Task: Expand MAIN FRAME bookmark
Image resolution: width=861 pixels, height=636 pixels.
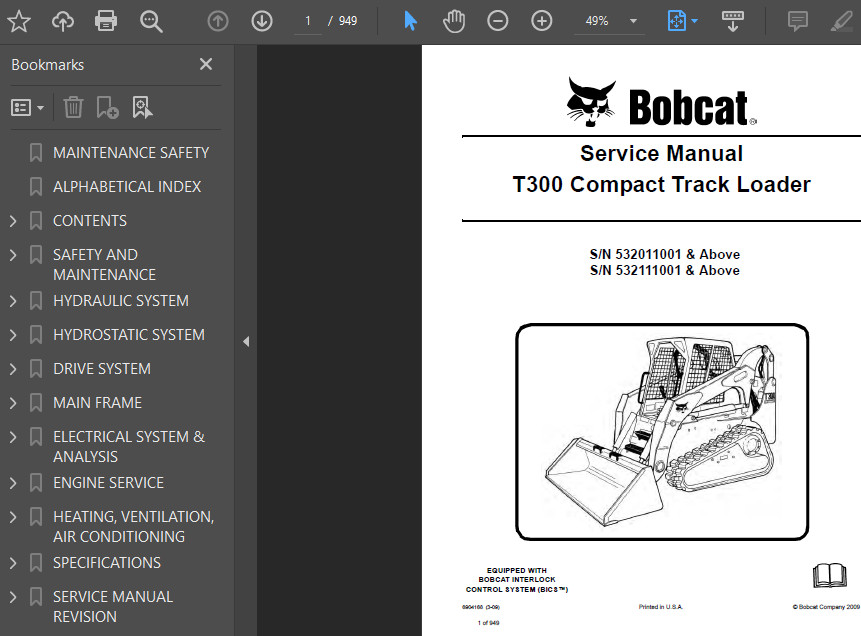Action: 13,403
